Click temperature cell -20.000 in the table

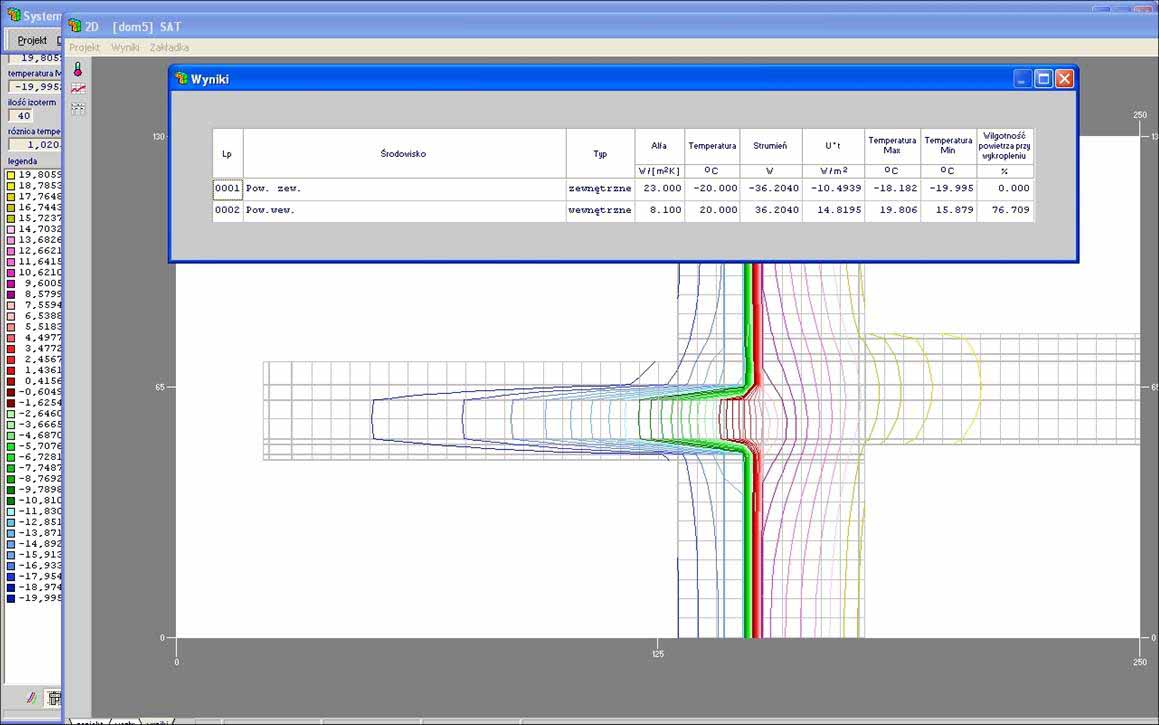[x=713, y=188]
